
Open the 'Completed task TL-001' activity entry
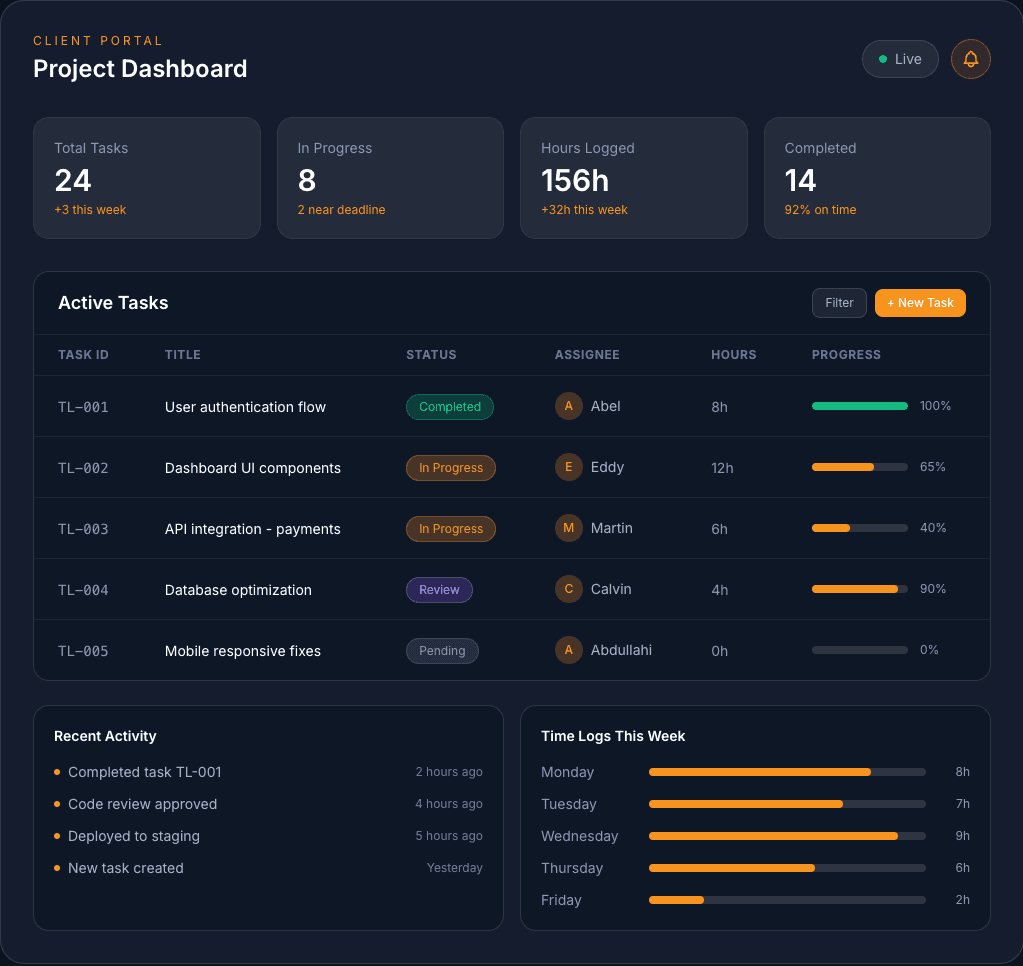[x=144, y=772]
